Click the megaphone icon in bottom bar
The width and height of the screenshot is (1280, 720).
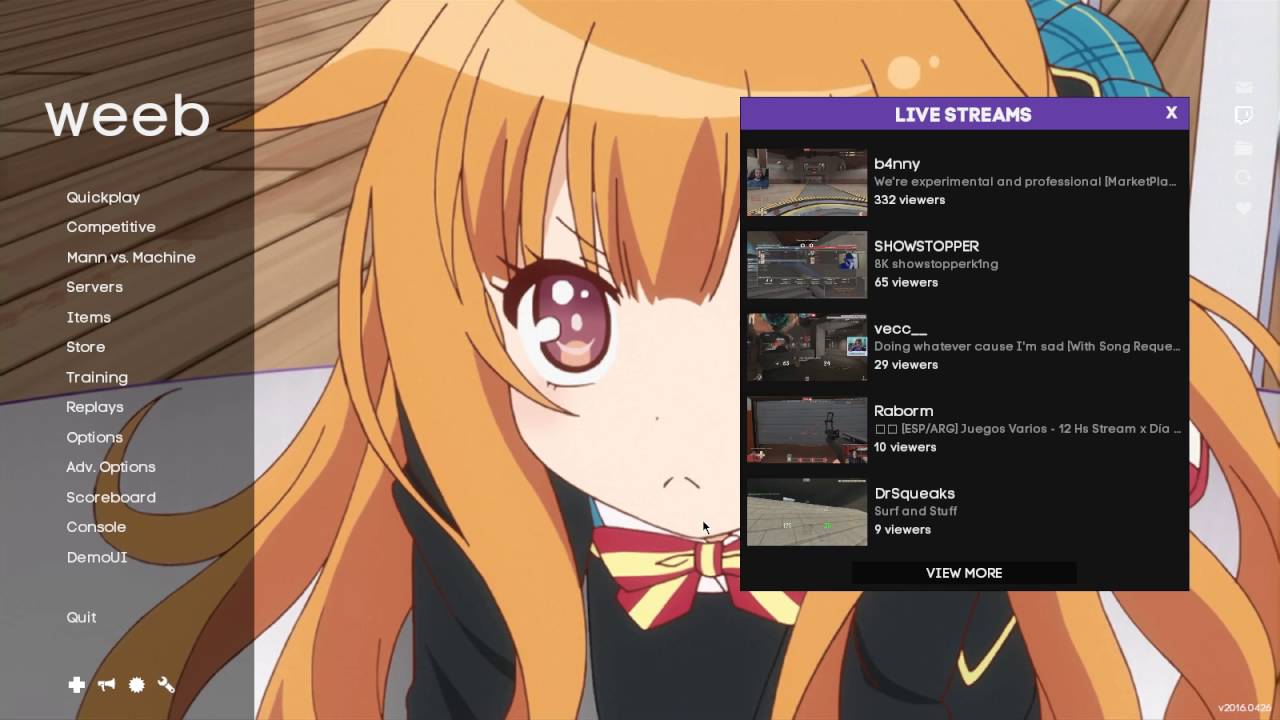[x=106, y=685]
